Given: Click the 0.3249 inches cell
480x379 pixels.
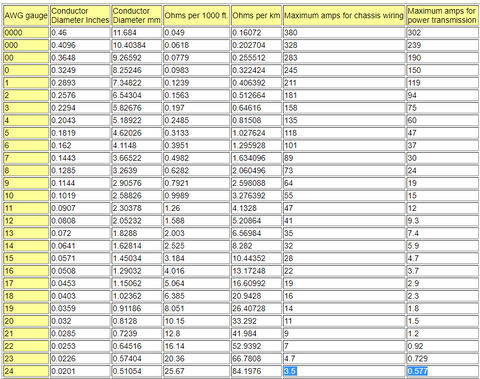Looking at the screenshot, I should click(x=80, y=70).
